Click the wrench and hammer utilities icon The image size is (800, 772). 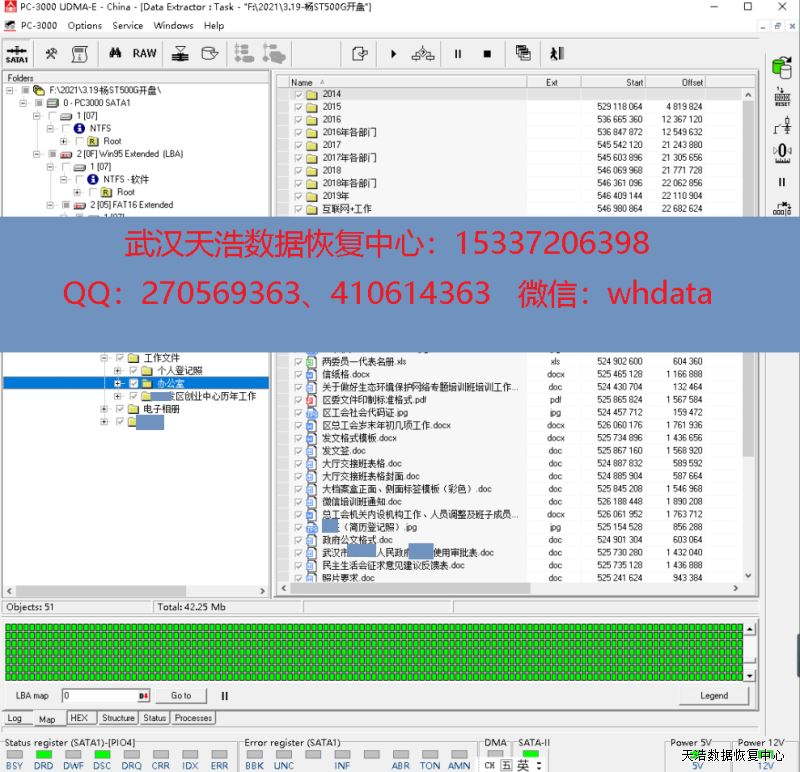51,54
